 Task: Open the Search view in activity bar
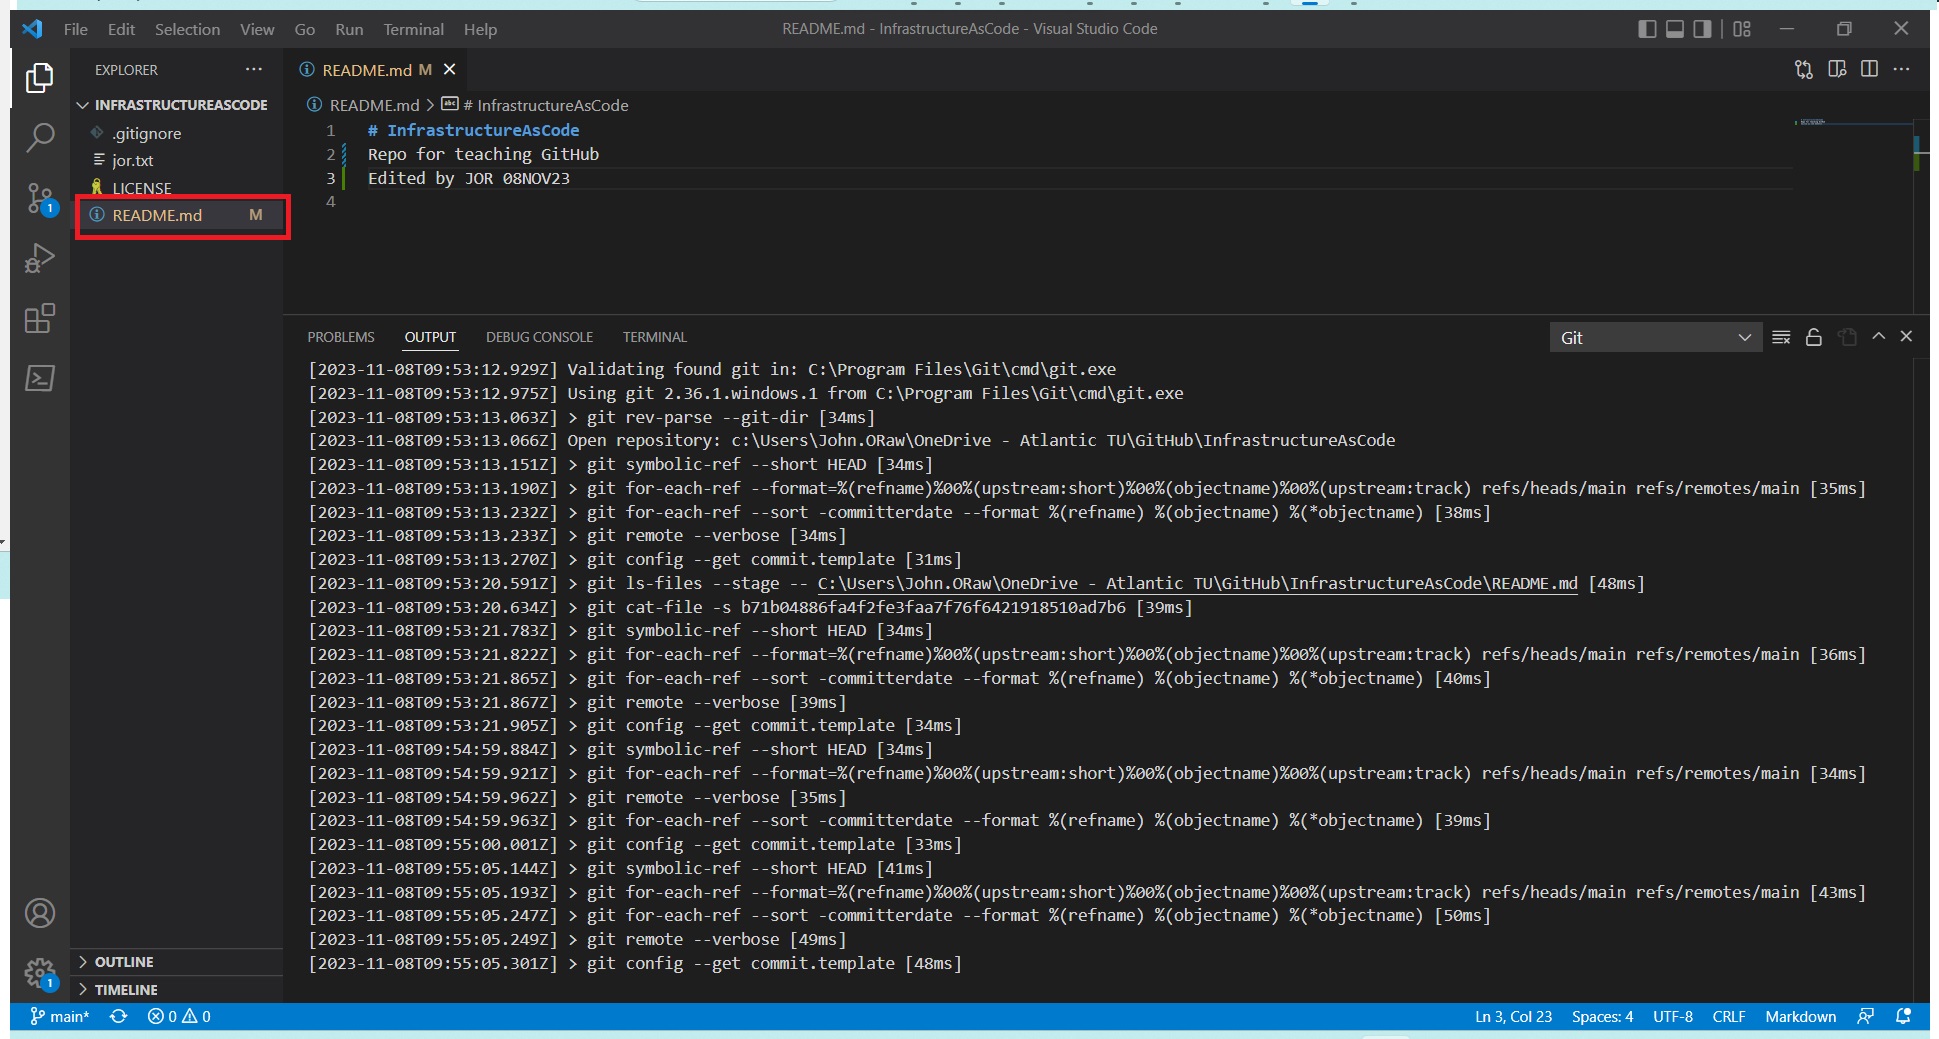point(40,137)
